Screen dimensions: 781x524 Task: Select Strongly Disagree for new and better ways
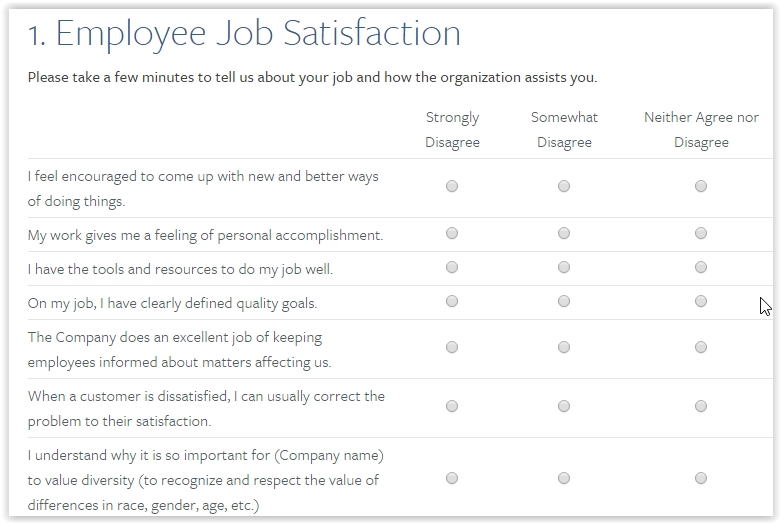(452, 186)
